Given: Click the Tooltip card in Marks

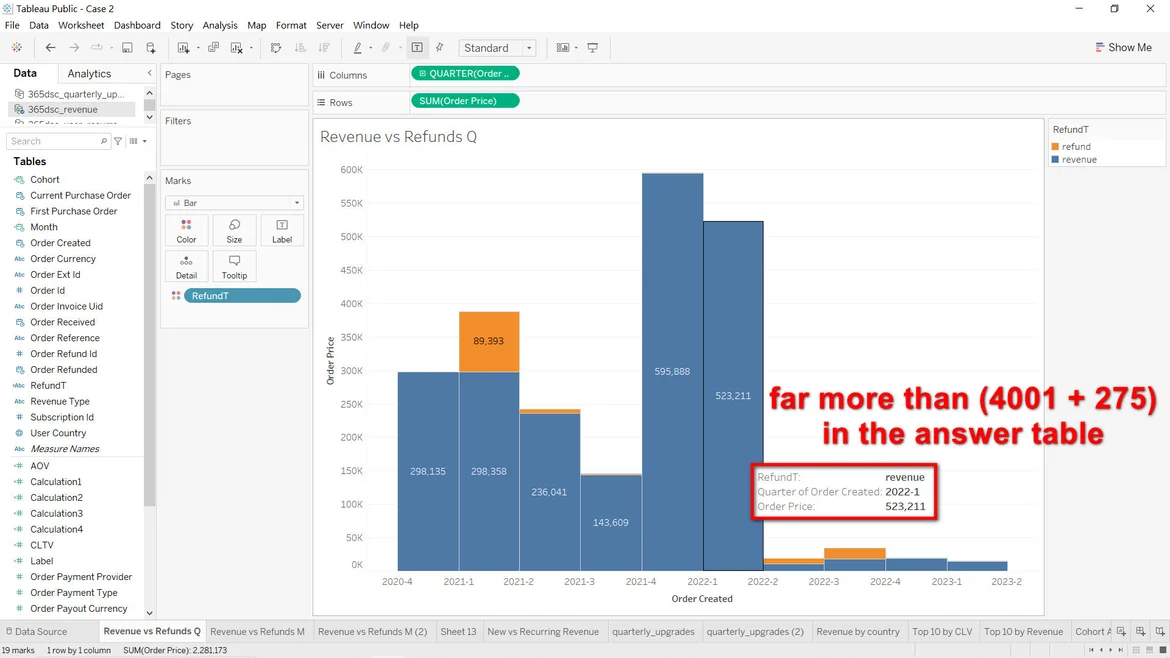Looking at the screenshot, I should (234, 267).
